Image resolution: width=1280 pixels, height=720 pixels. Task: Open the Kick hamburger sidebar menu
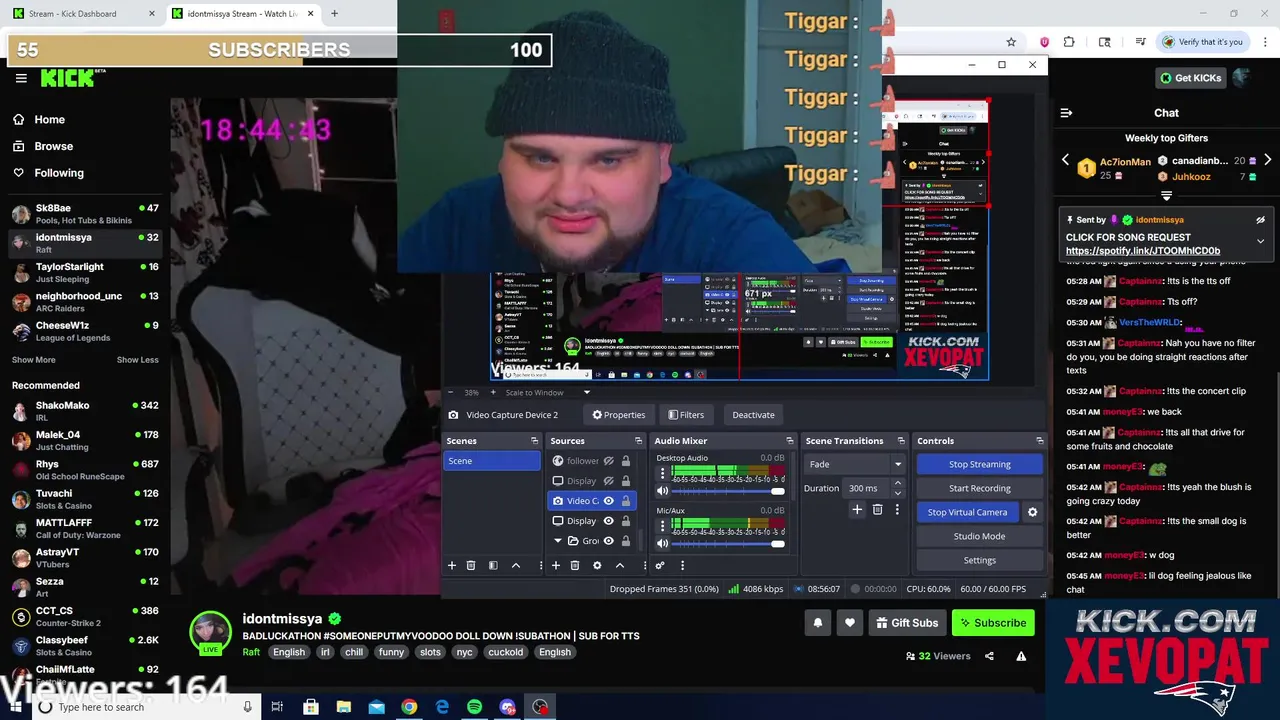pyautogui.click(x=21, y=78)
